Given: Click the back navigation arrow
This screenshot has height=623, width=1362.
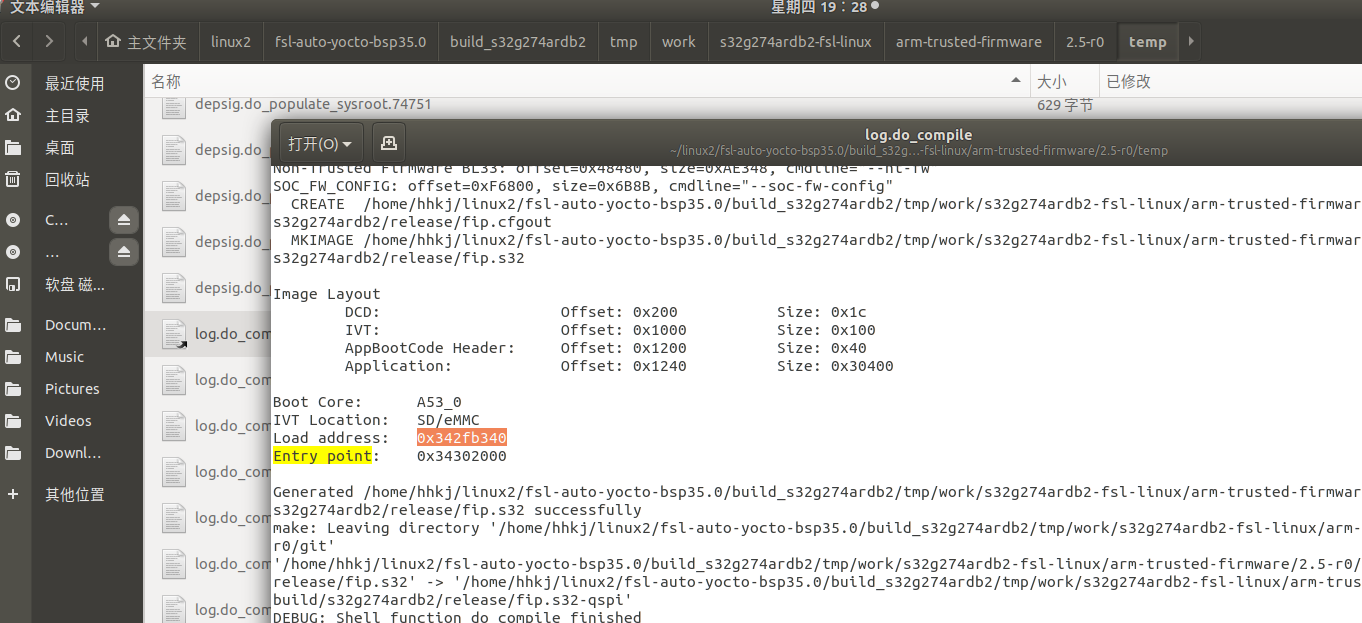Looking at the screenshot, I should [17, 41].
